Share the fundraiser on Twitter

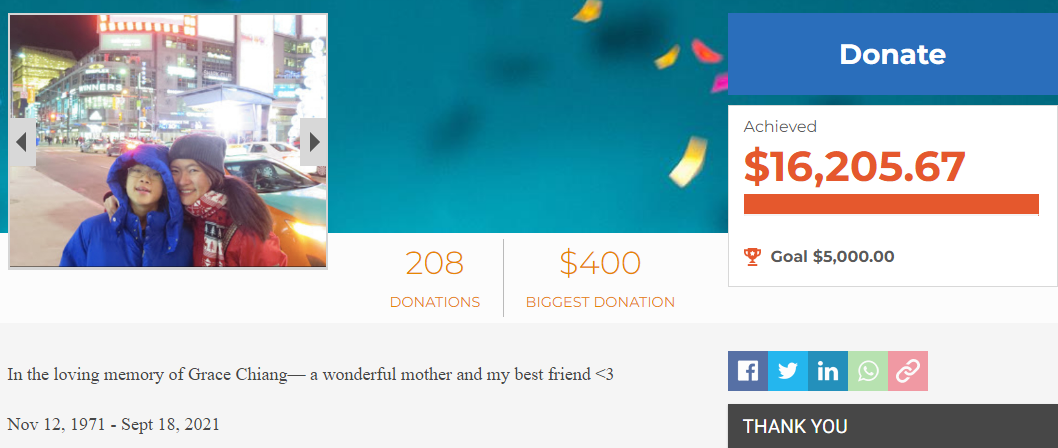pos(787,371)
